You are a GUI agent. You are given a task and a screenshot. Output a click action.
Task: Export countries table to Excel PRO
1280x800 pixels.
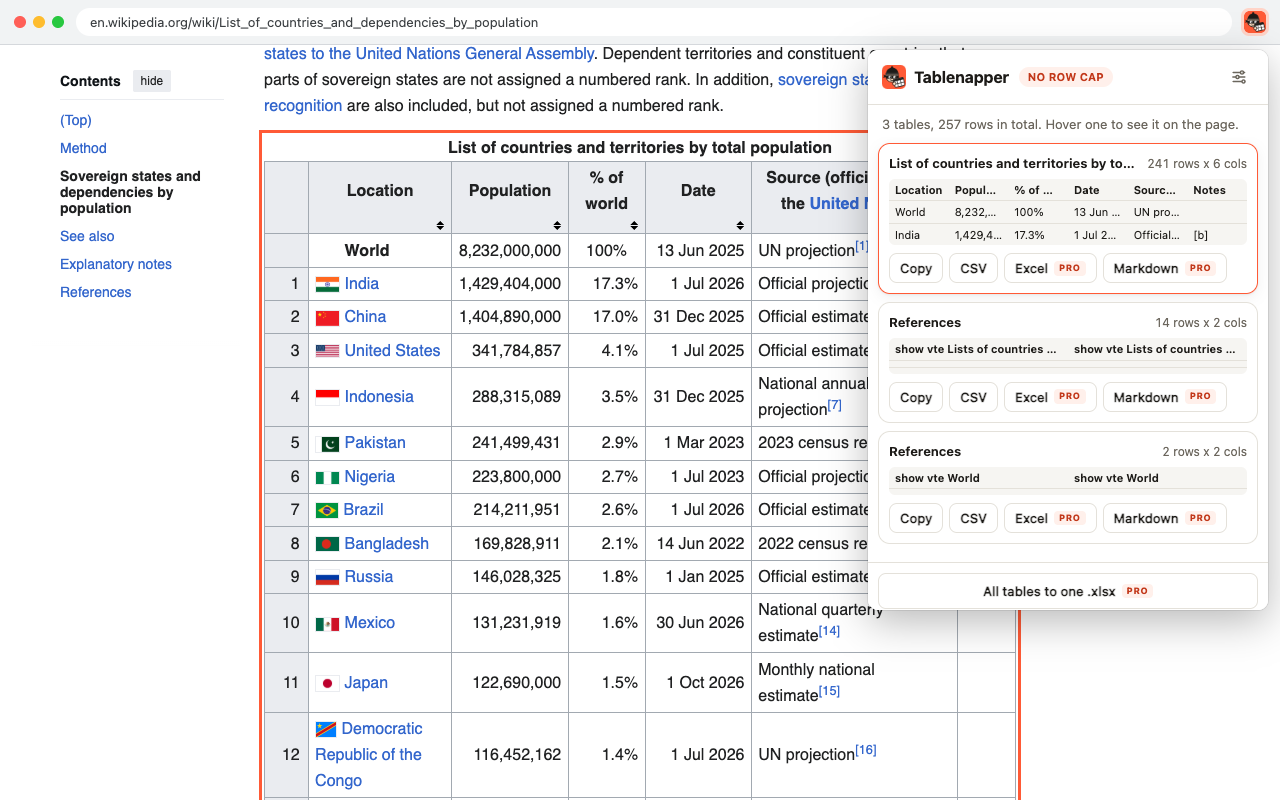coord(1050,268)
